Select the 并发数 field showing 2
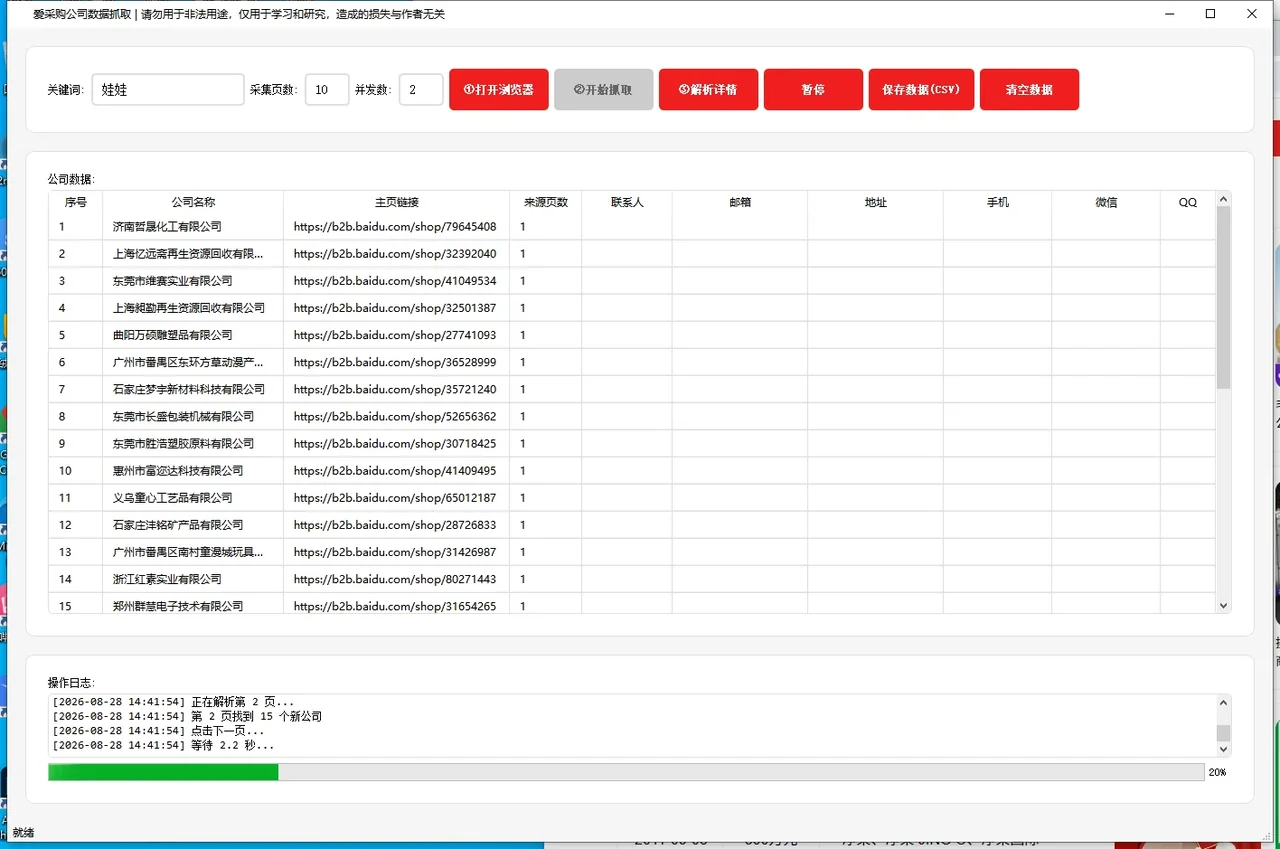 tap(421, 89)
